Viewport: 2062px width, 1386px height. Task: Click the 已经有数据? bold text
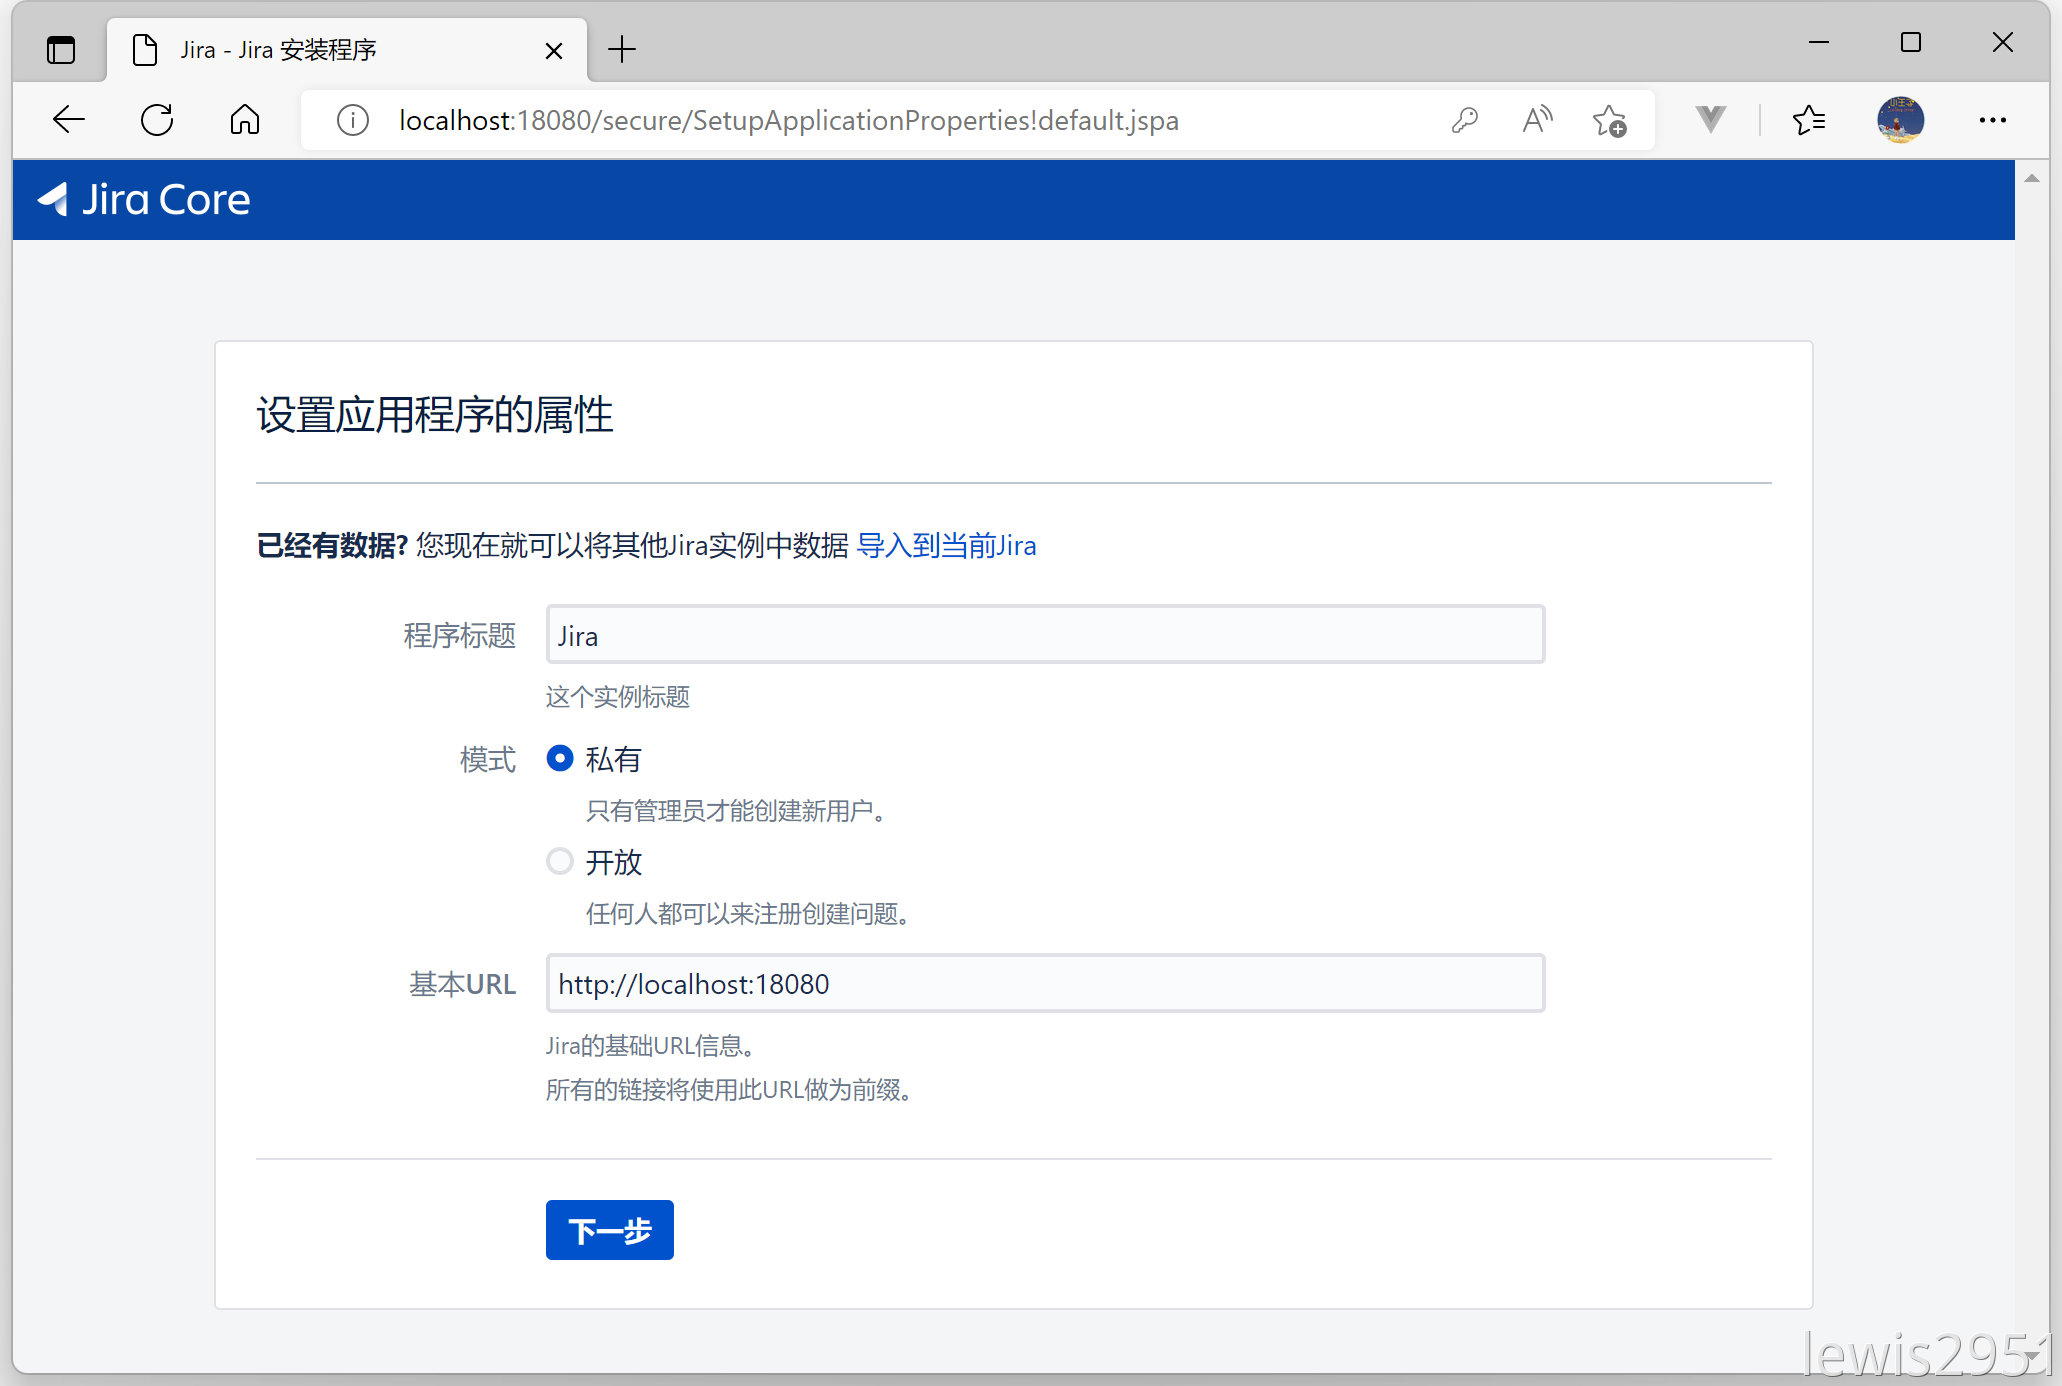click(x=332, y=546)
